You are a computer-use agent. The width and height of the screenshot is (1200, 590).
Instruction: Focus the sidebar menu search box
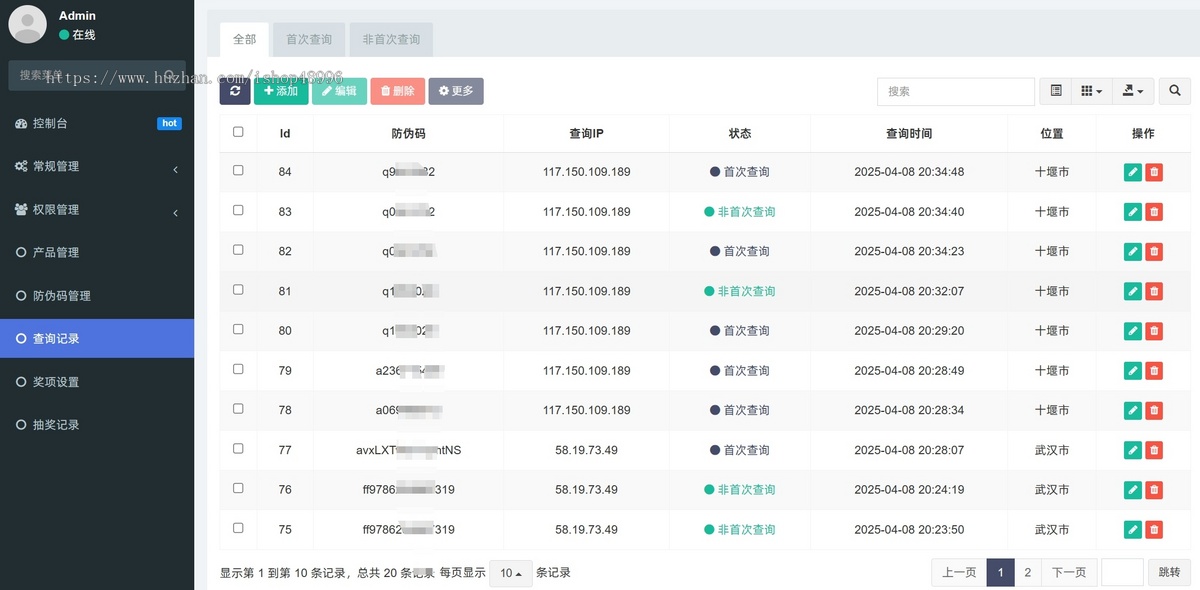(x=97, y=75)
